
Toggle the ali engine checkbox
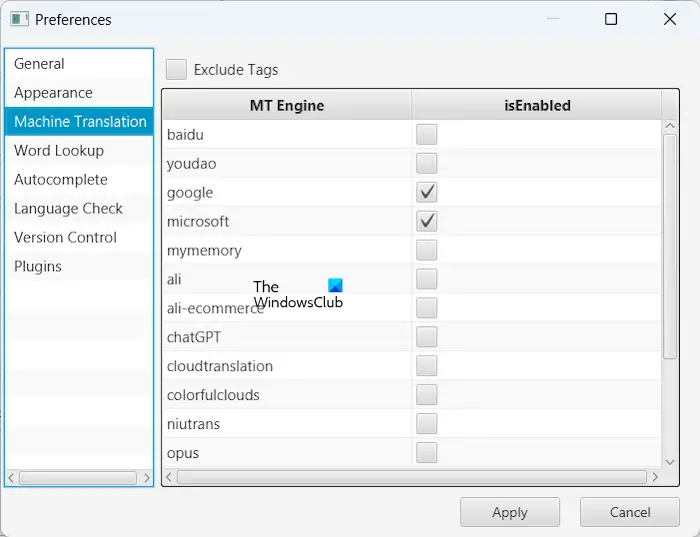(426, 279)
